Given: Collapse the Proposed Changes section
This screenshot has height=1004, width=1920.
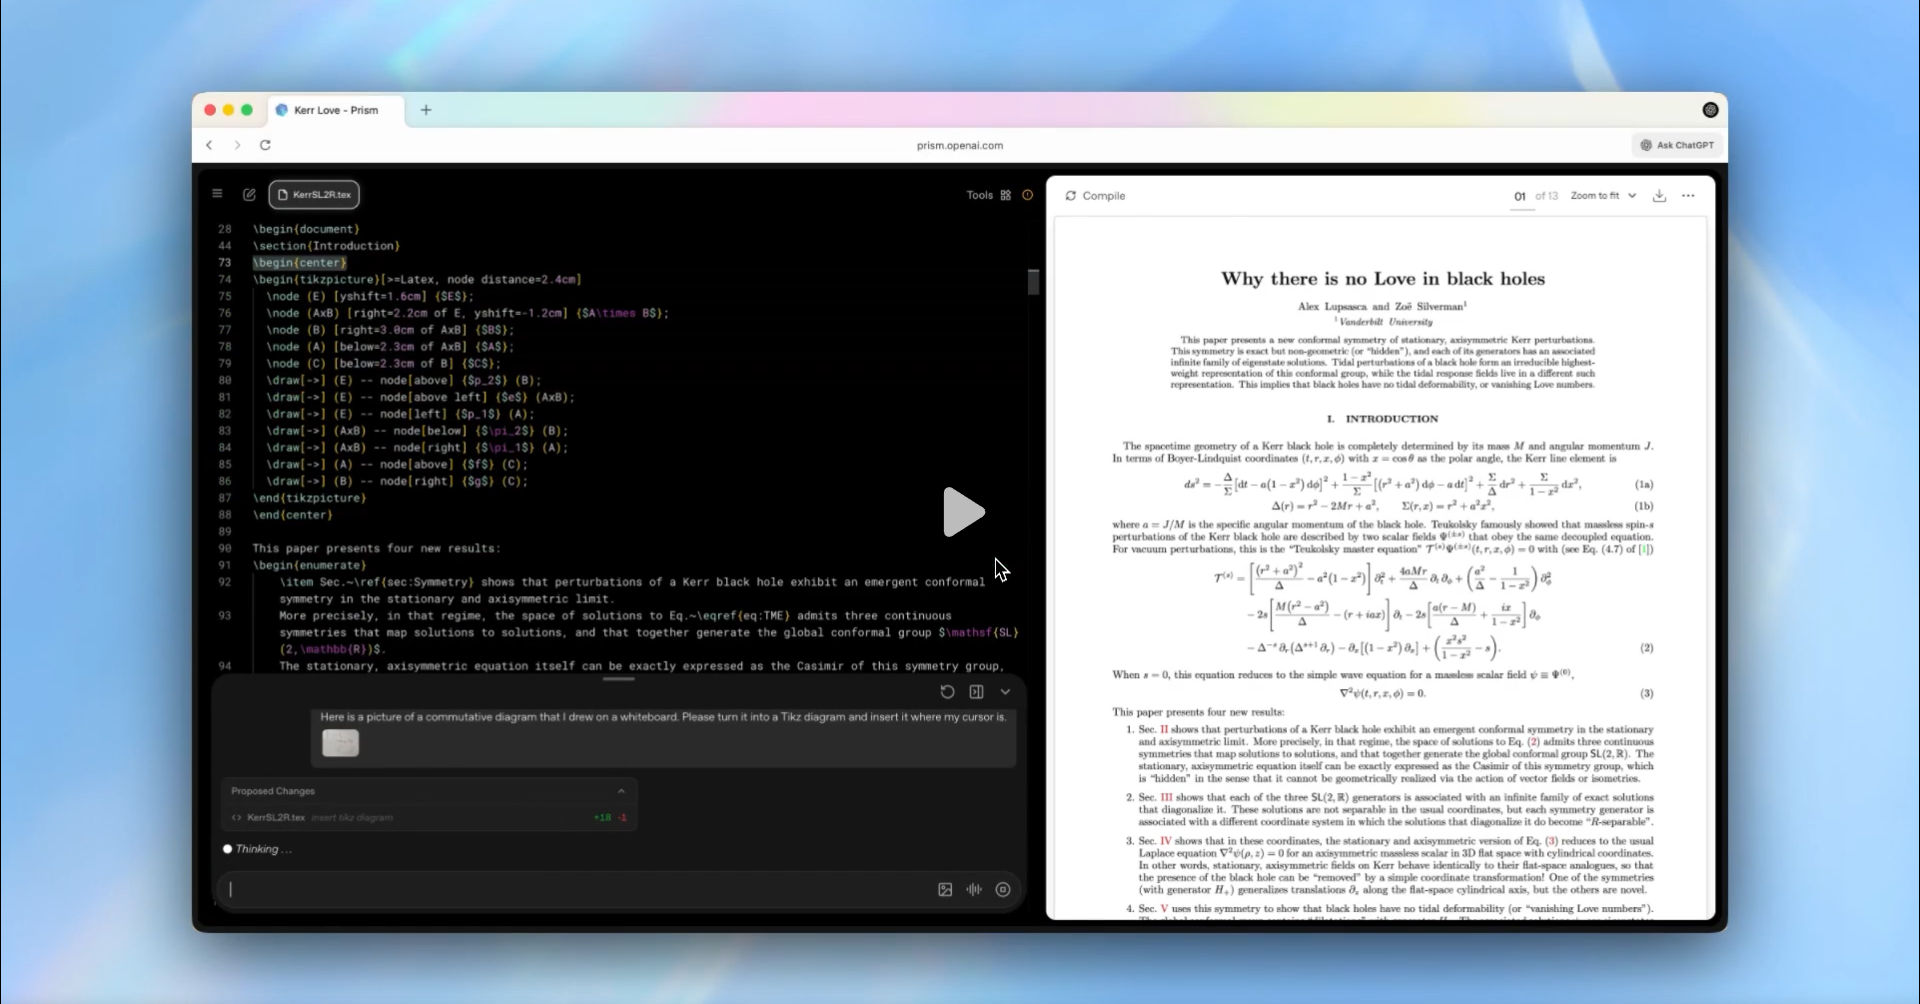Looking at the screenshot, I should pos(621,791).
